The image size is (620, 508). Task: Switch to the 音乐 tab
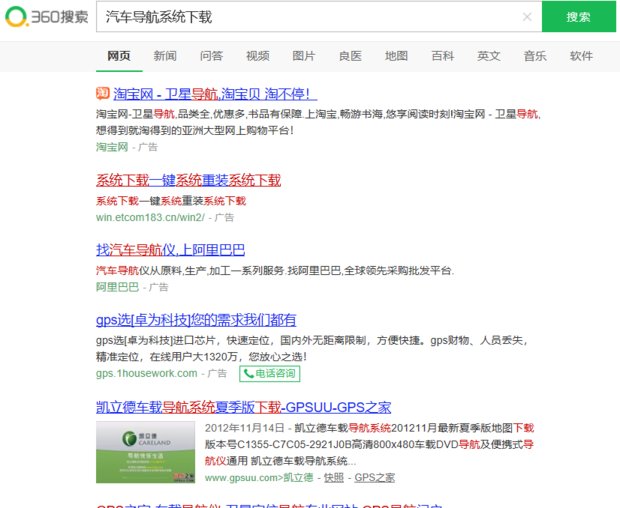tap(535, 56)
